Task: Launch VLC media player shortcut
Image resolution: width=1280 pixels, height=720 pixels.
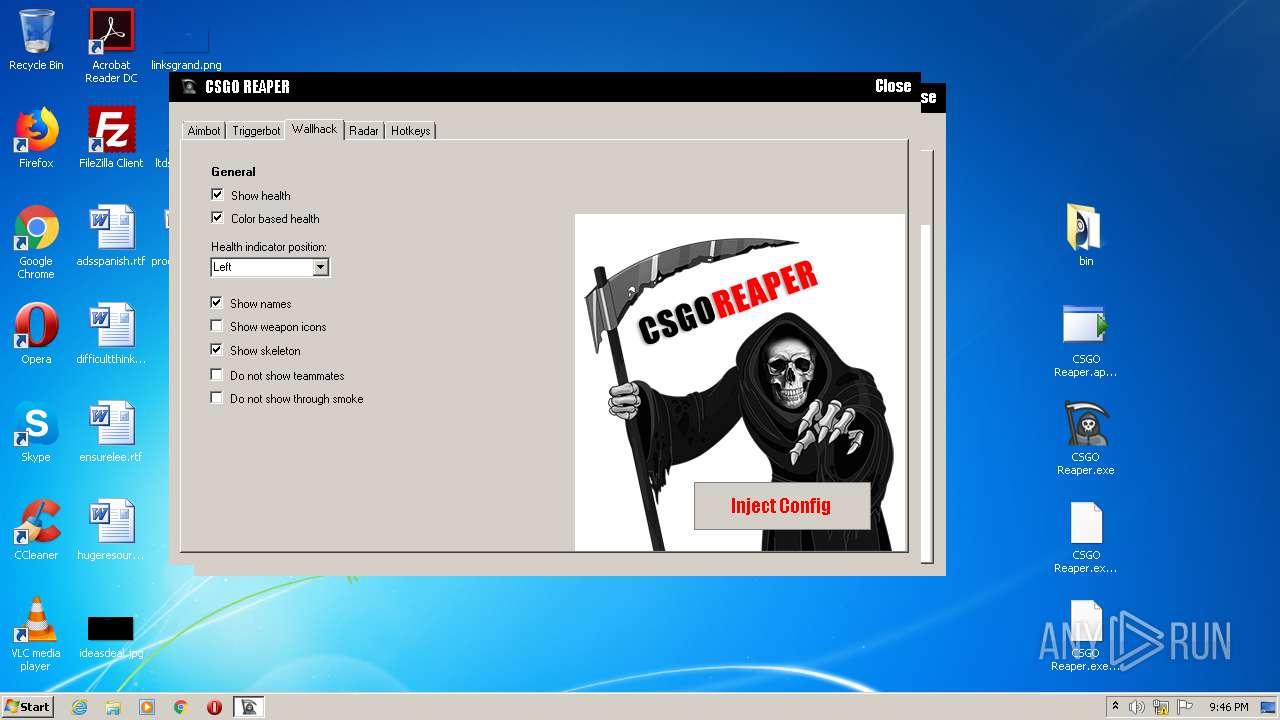Action: tap(36, 634)
